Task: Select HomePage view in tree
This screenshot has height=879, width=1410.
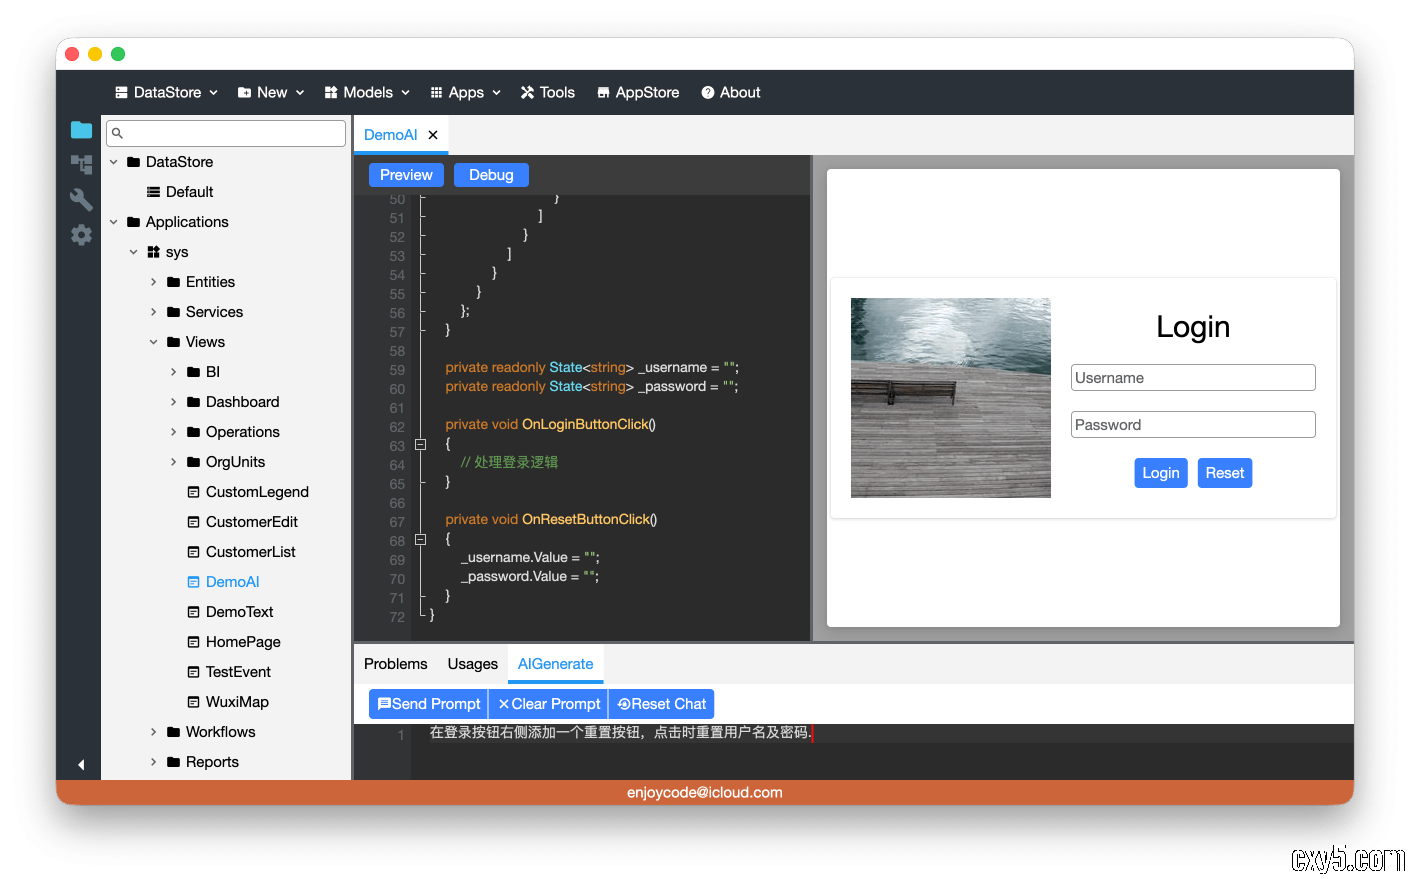Action: 243,642
